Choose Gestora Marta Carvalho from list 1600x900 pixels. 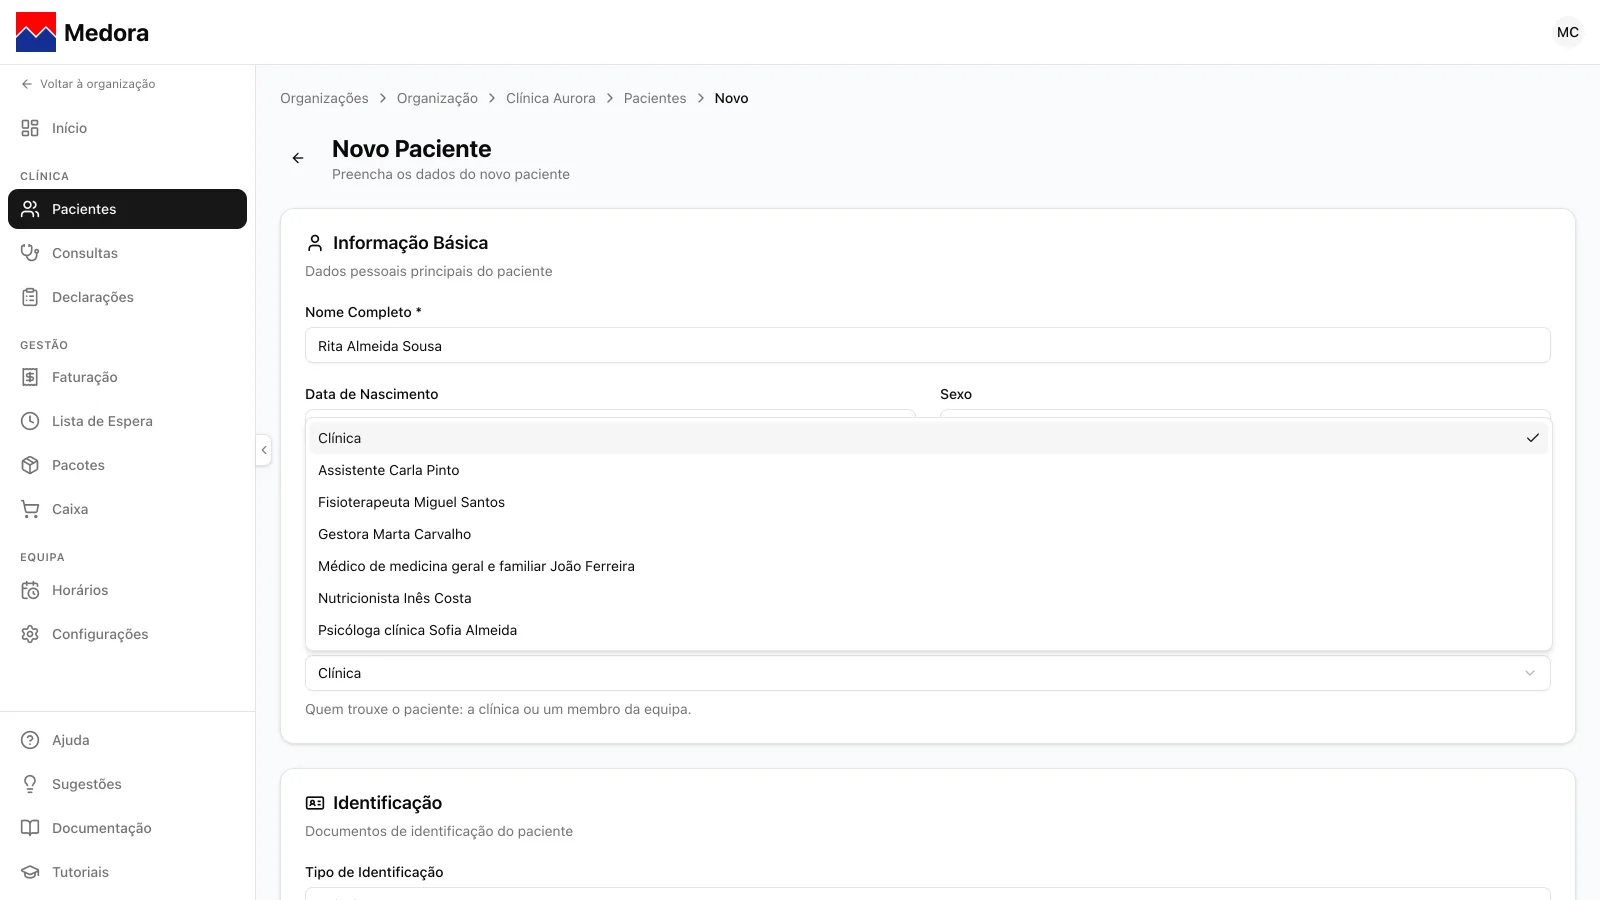(x=928, y=534)
